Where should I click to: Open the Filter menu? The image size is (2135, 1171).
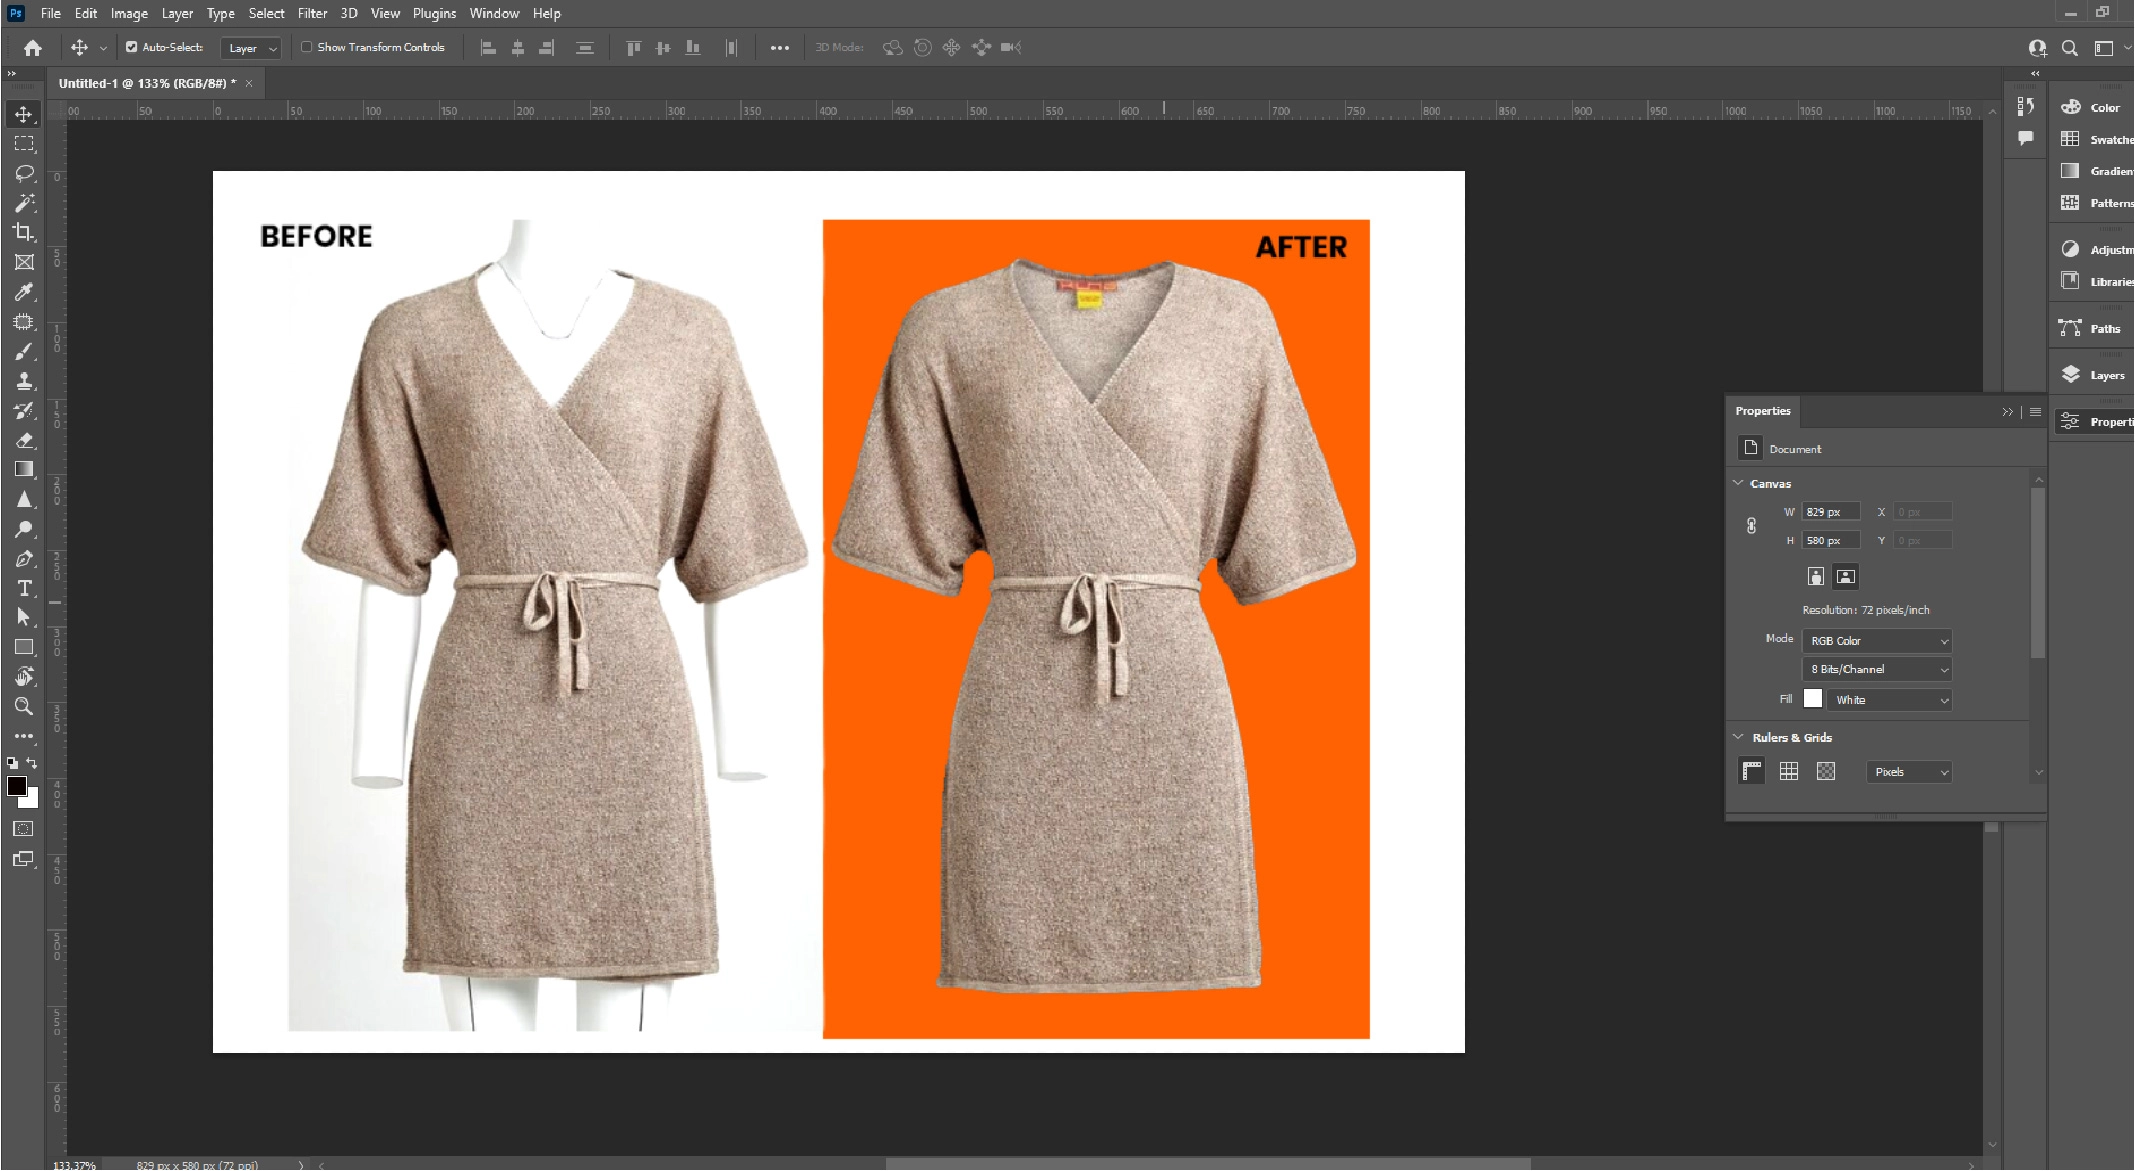tap(309, 13)
